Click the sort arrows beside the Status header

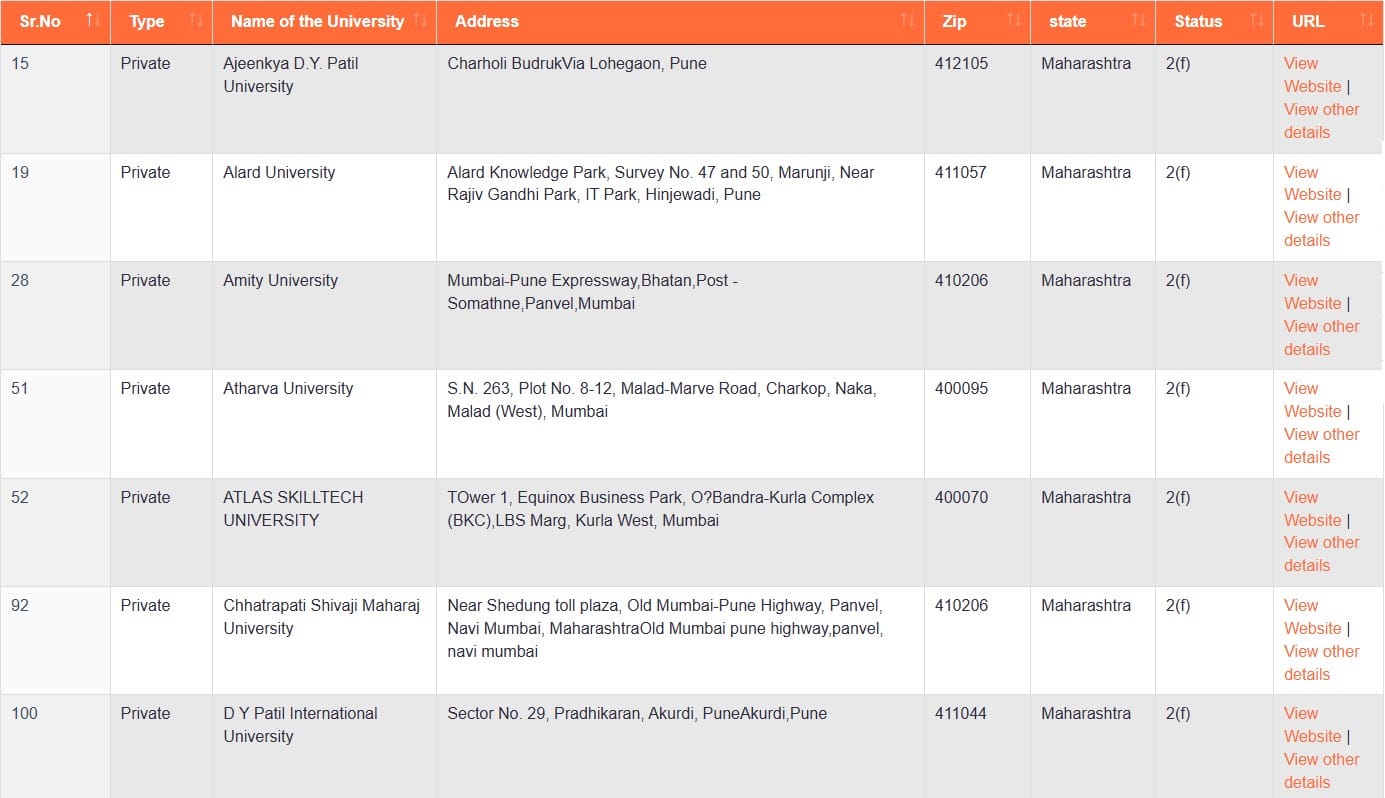pos(1256,20)
